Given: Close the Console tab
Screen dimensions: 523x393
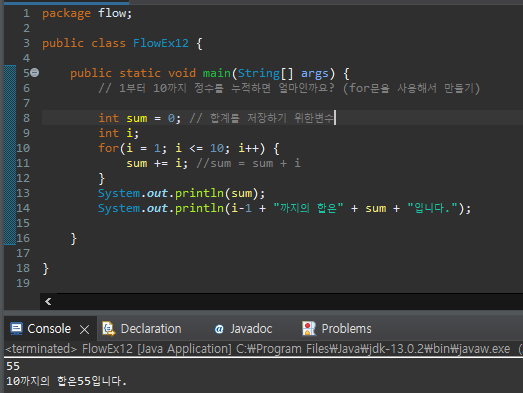Looking at the screenshot, I should click(85, 330).
